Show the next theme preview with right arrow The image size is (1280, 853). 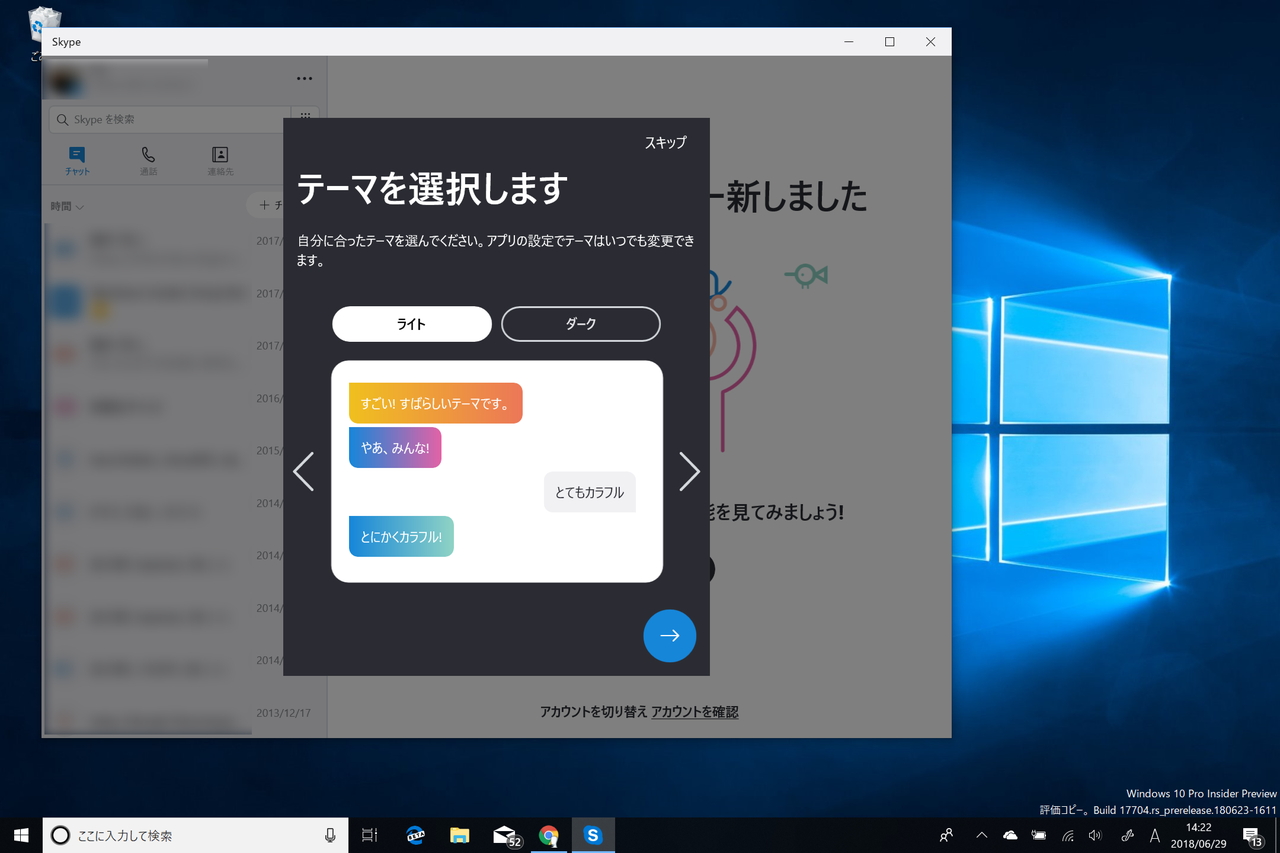point(689,471)
